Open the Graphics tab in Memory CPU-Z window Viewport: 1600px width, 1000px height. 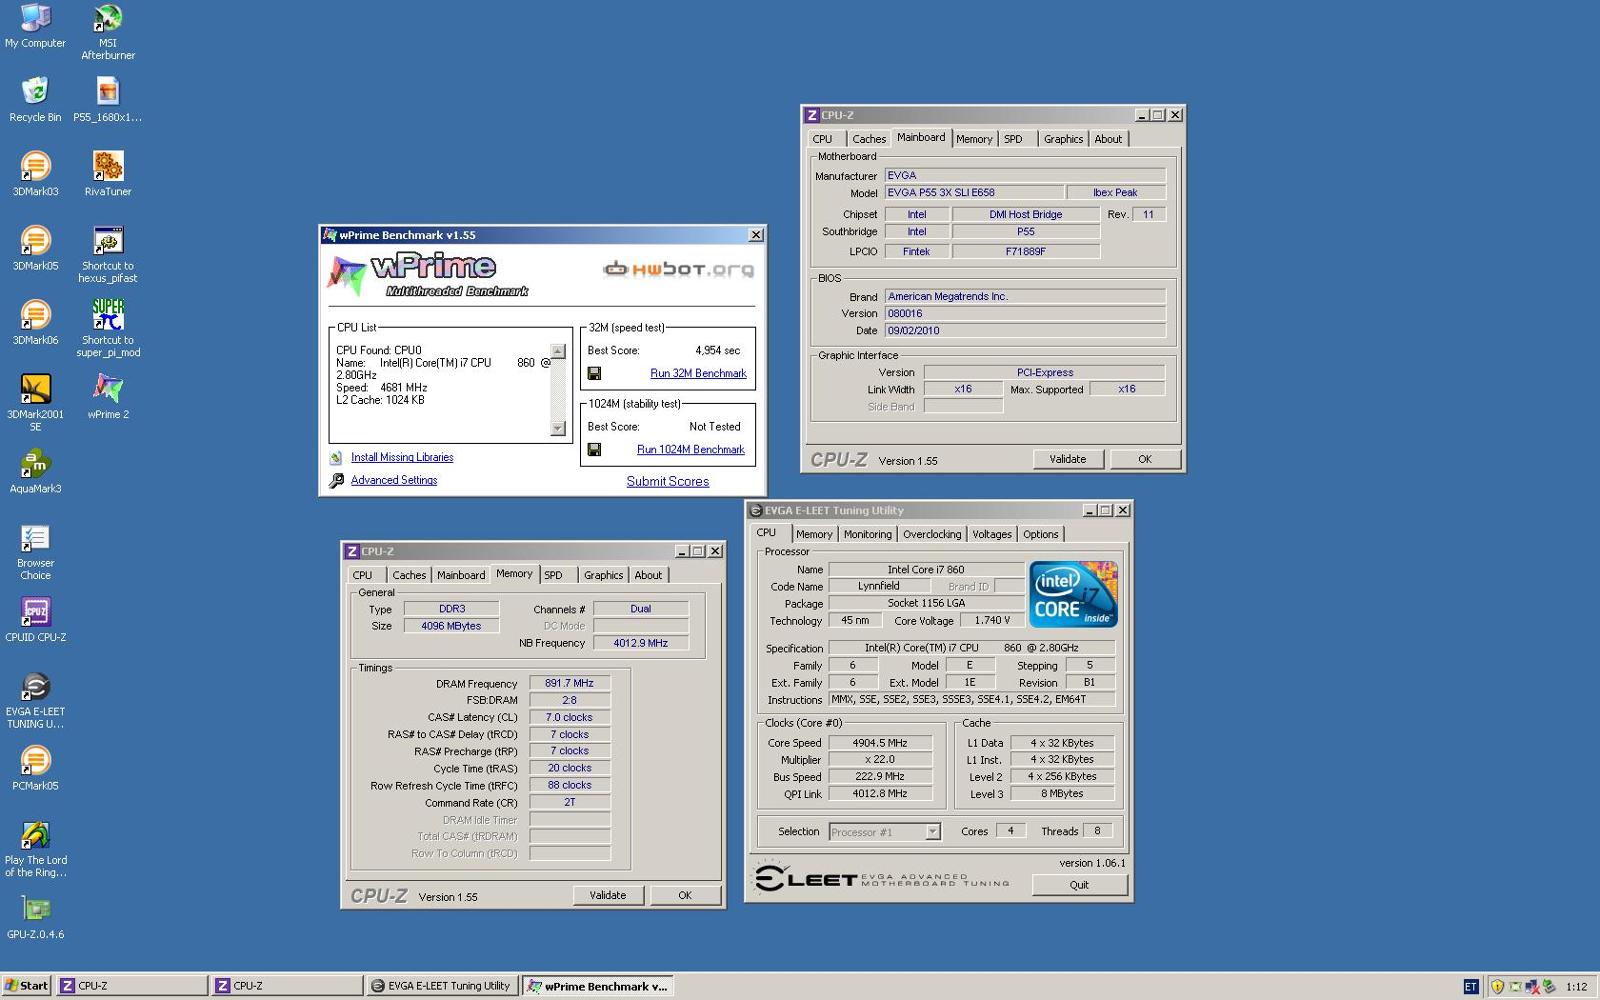(603, 575)
